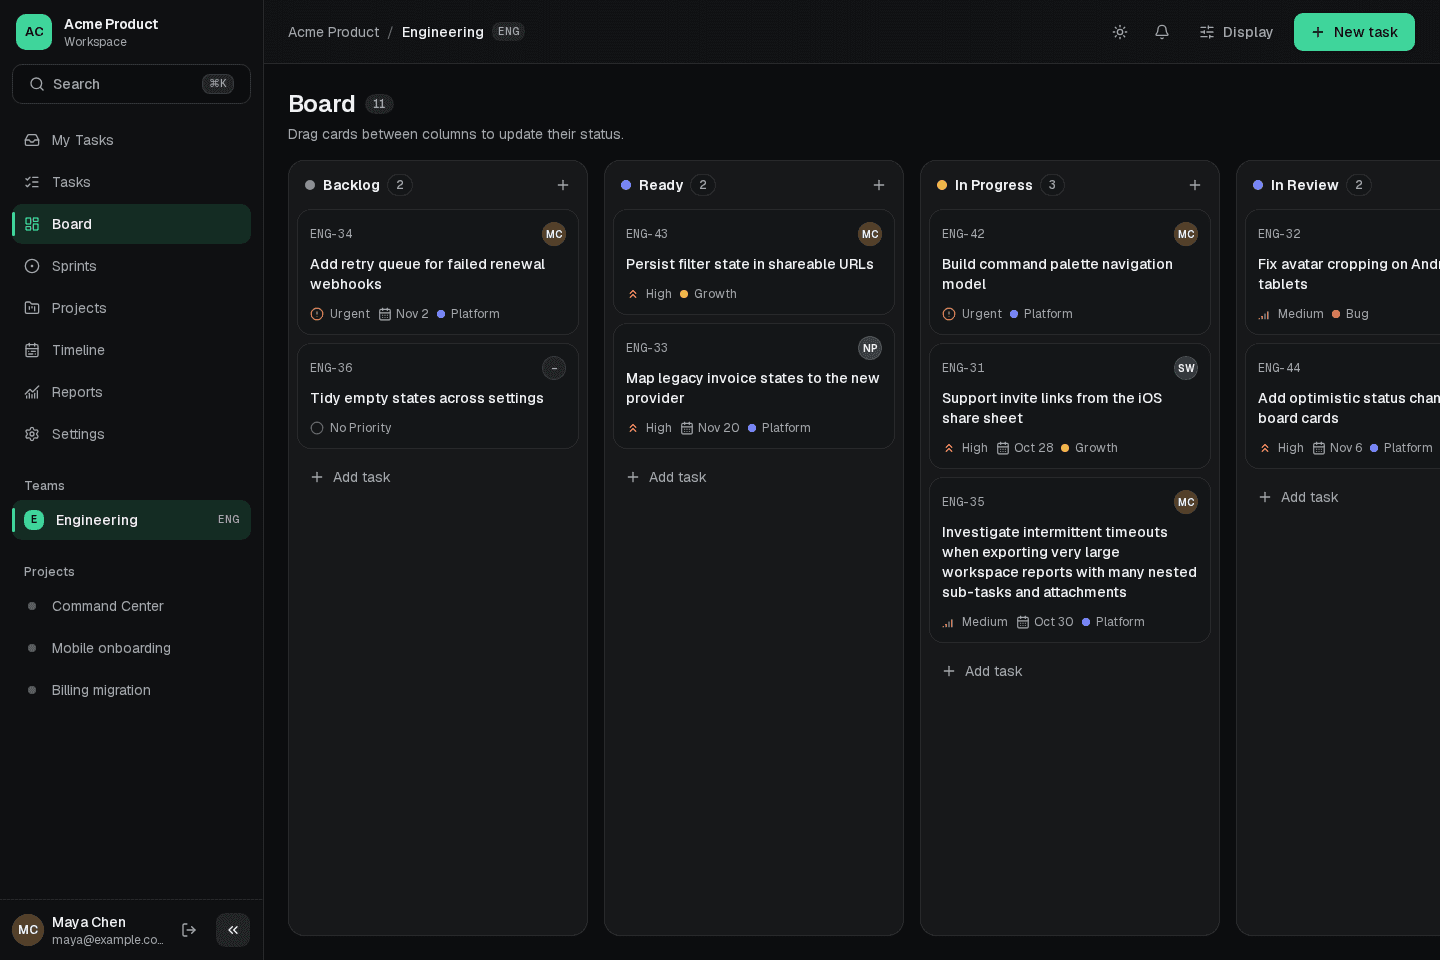
Task: Select the Engineering team
Action: coord(131,520)
